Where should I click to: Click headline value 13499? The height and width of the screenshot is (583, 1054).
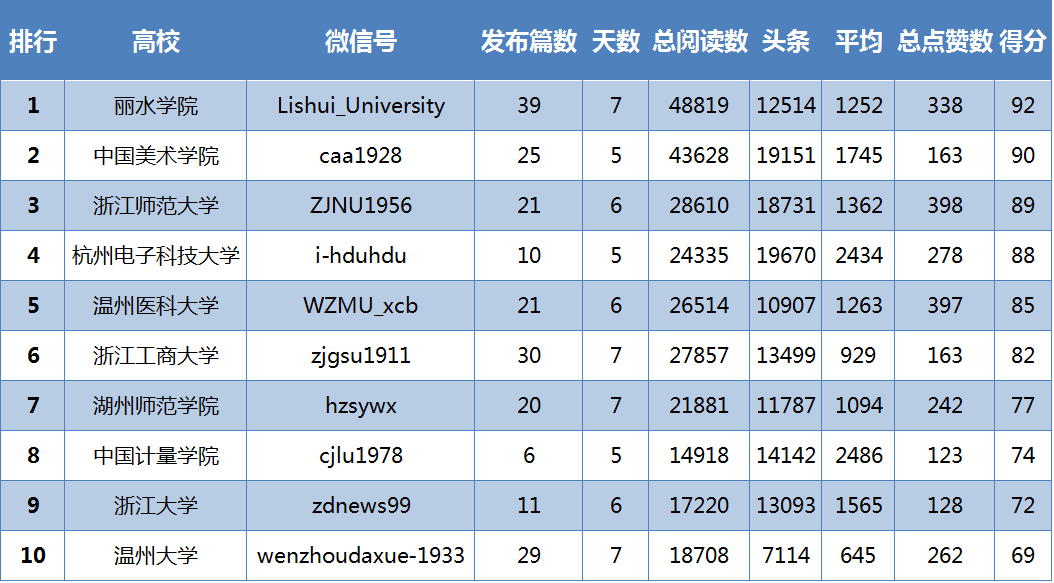pyautogui.click(x=786, y=355)
